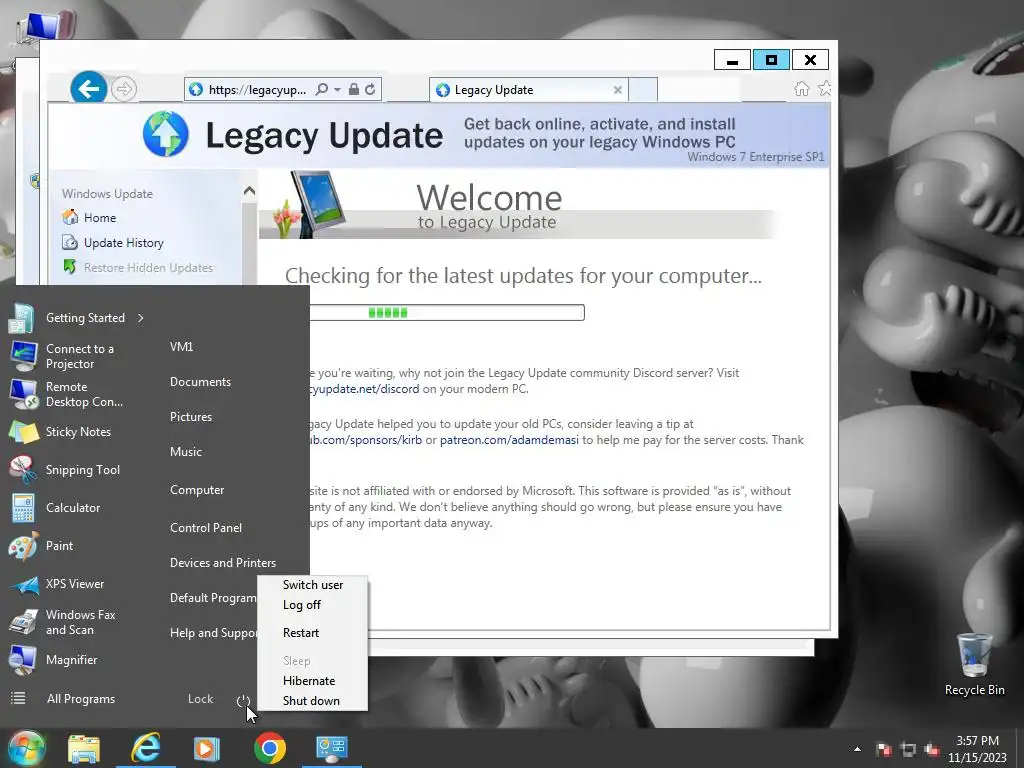Choose Switch user in power menu
Screen dimensions: 1024x768
313,585
